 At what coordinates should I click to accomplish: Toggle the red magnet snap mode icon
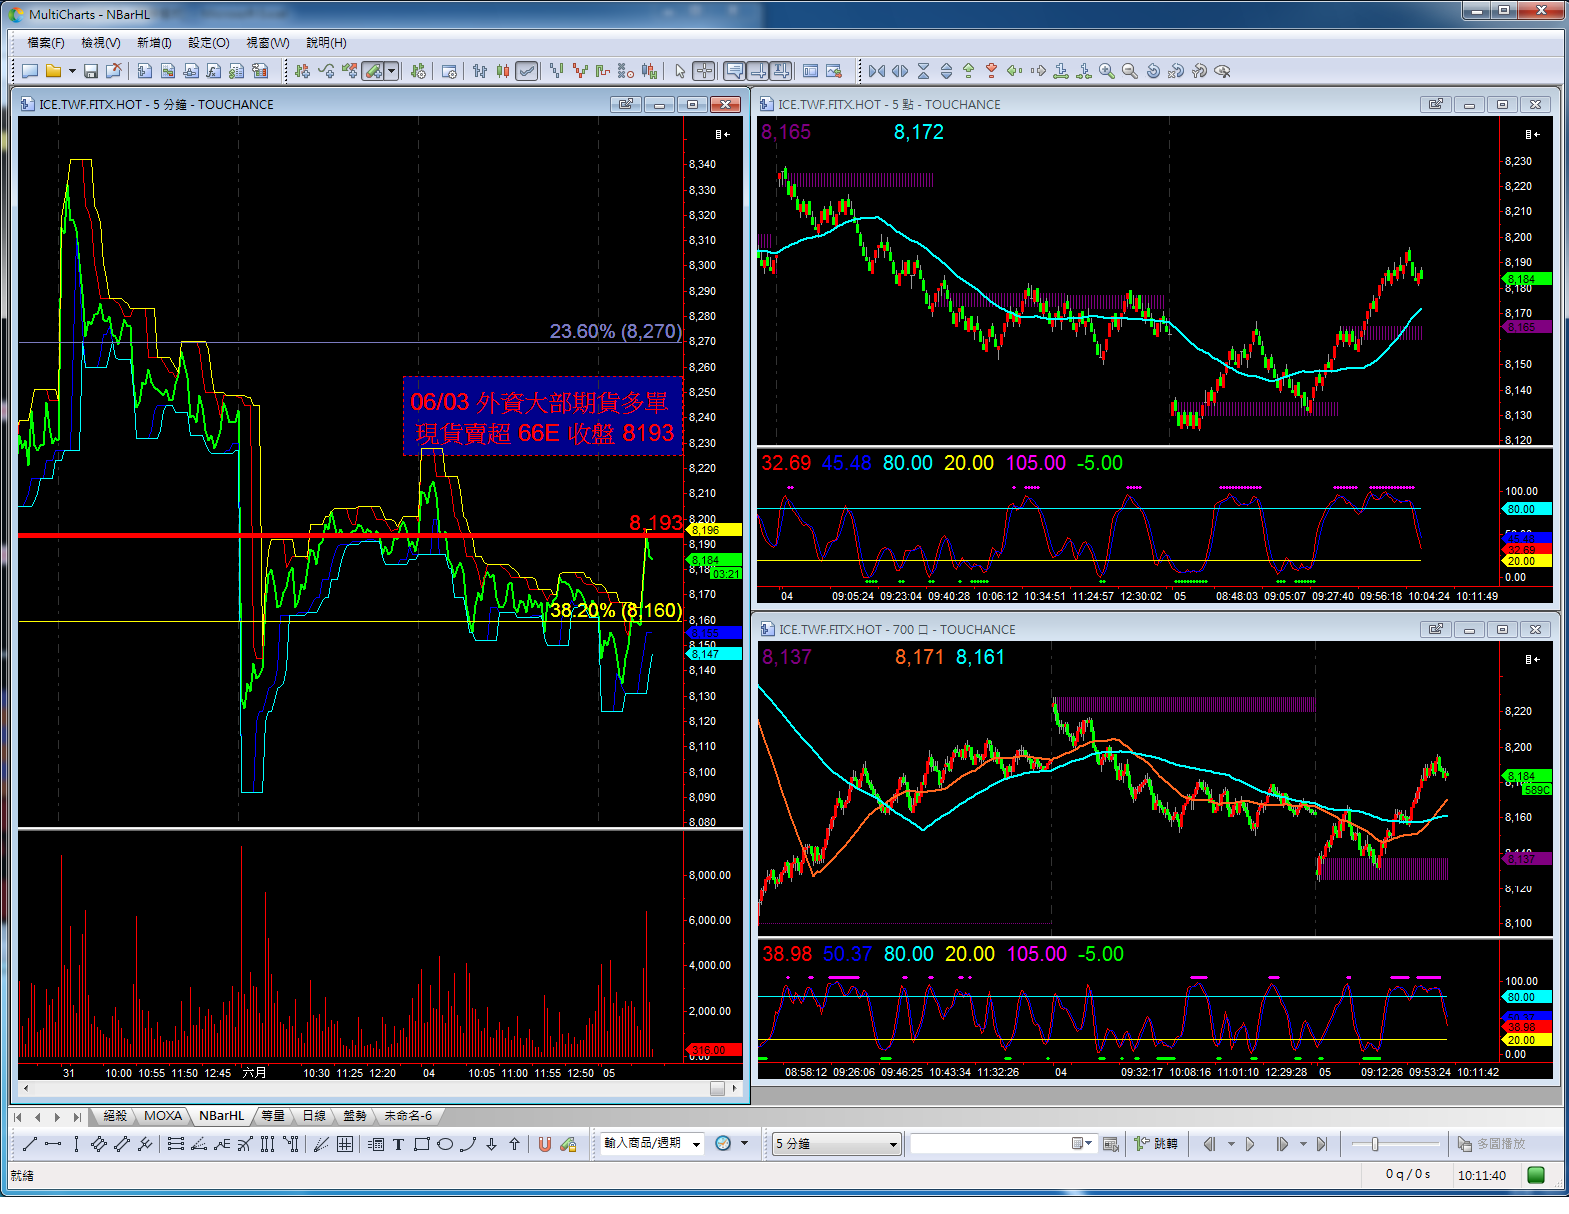[544, 1144]
